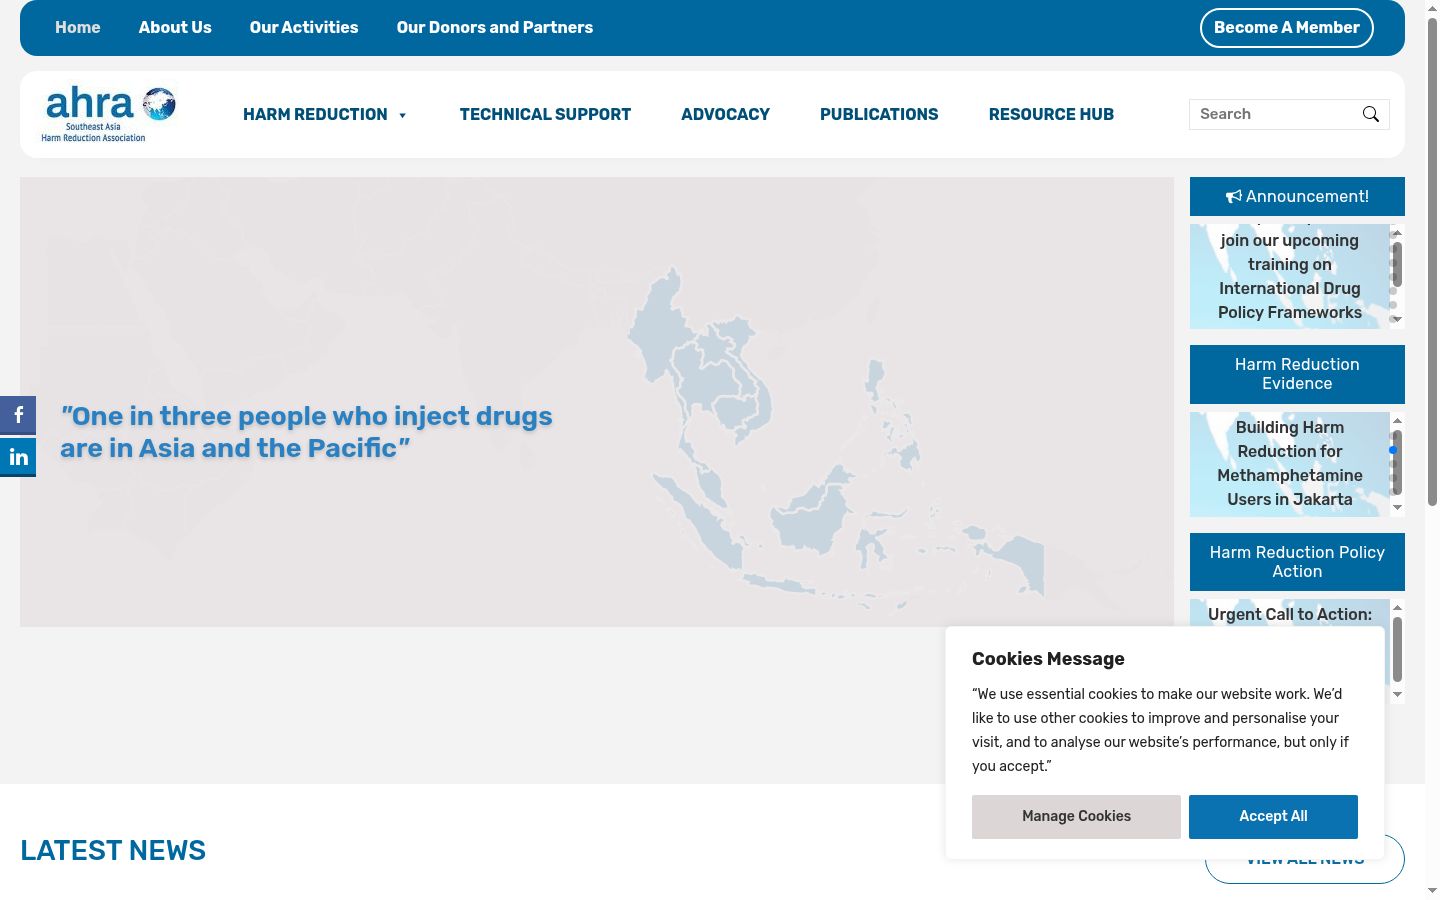Open Our Activities
1440x900 pixels.
coord(304,28)
